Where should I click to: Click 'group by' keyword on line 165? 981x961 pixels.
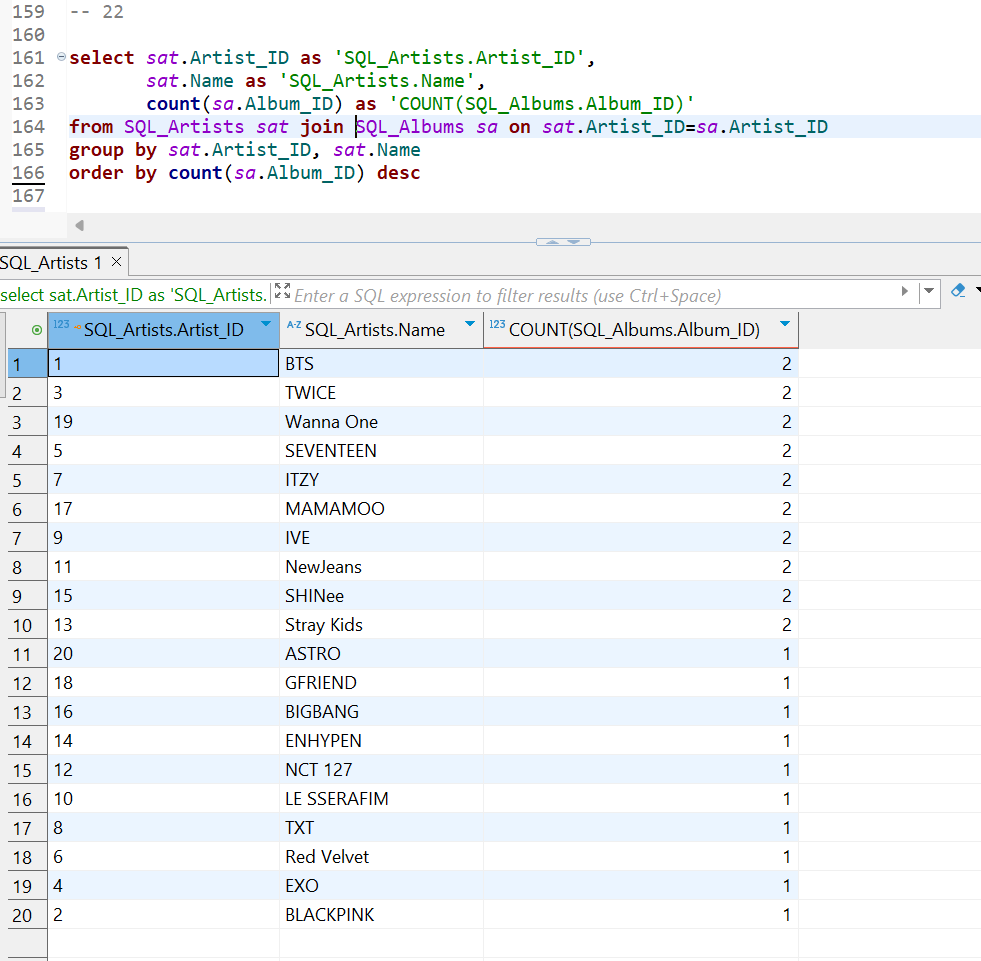pos(113,150)
